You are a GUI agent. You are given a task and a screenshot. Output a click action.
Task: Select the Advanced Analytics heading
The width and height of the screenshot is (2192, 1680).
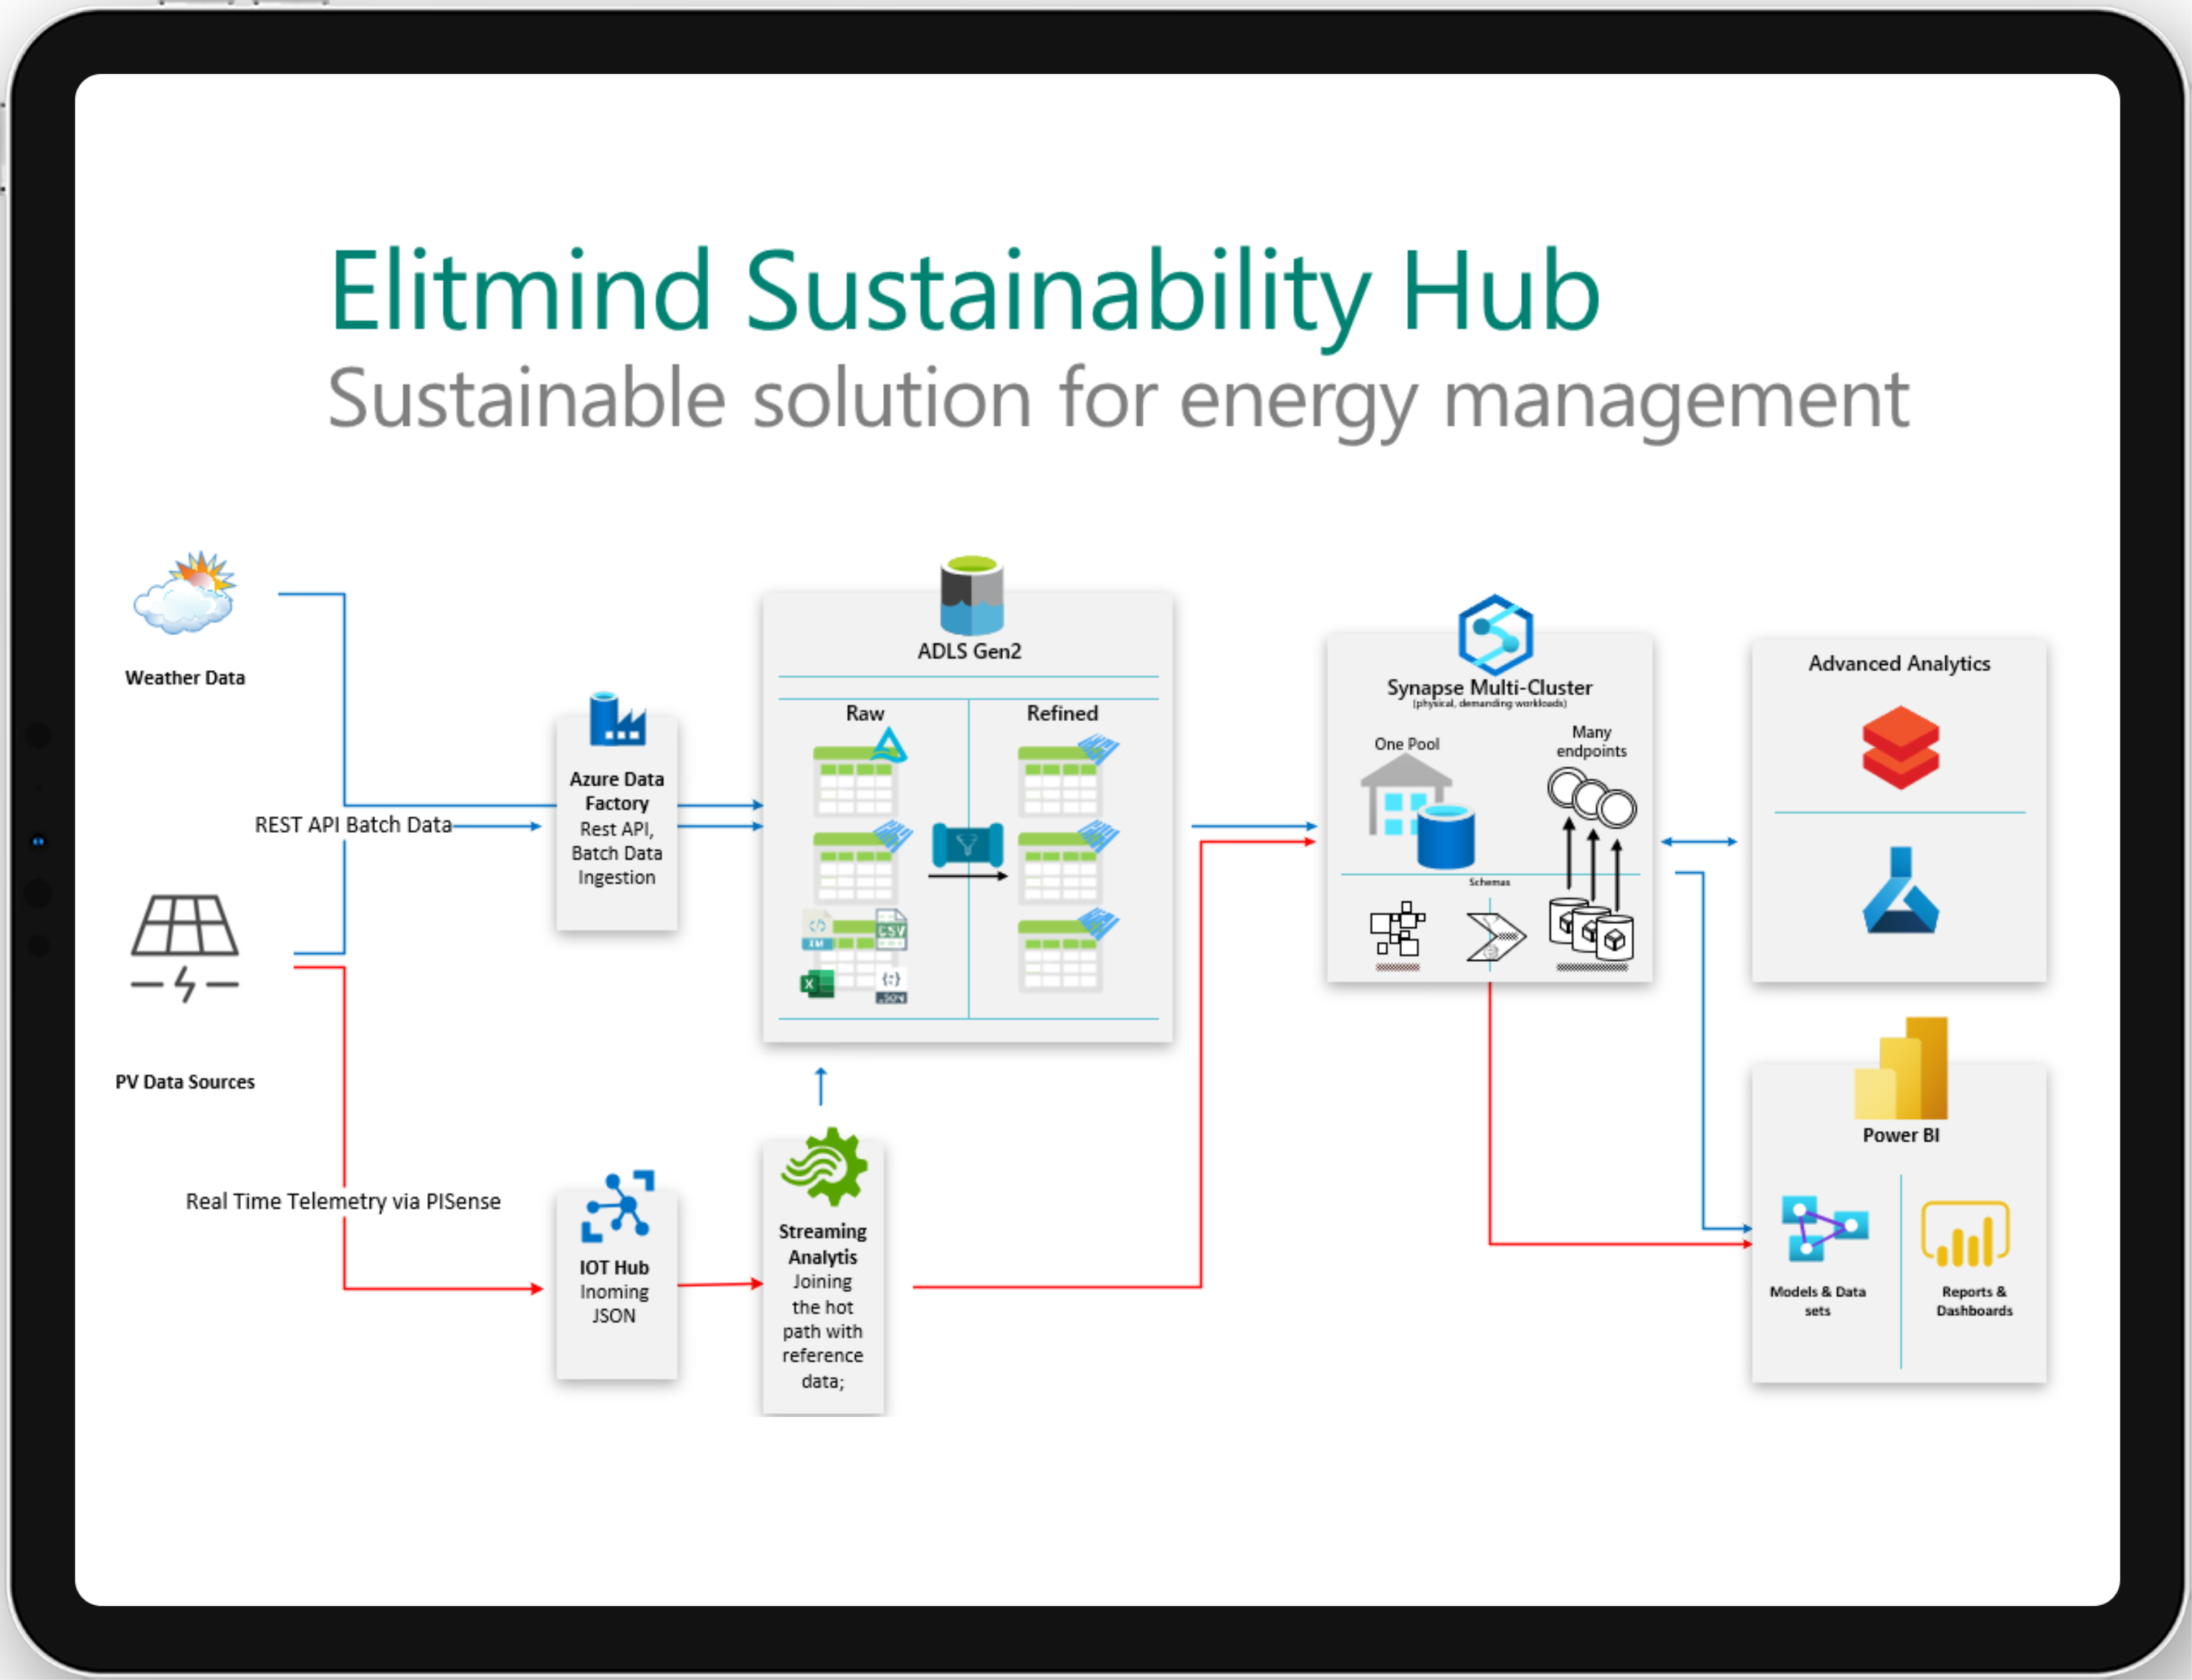pos(1899,664)
